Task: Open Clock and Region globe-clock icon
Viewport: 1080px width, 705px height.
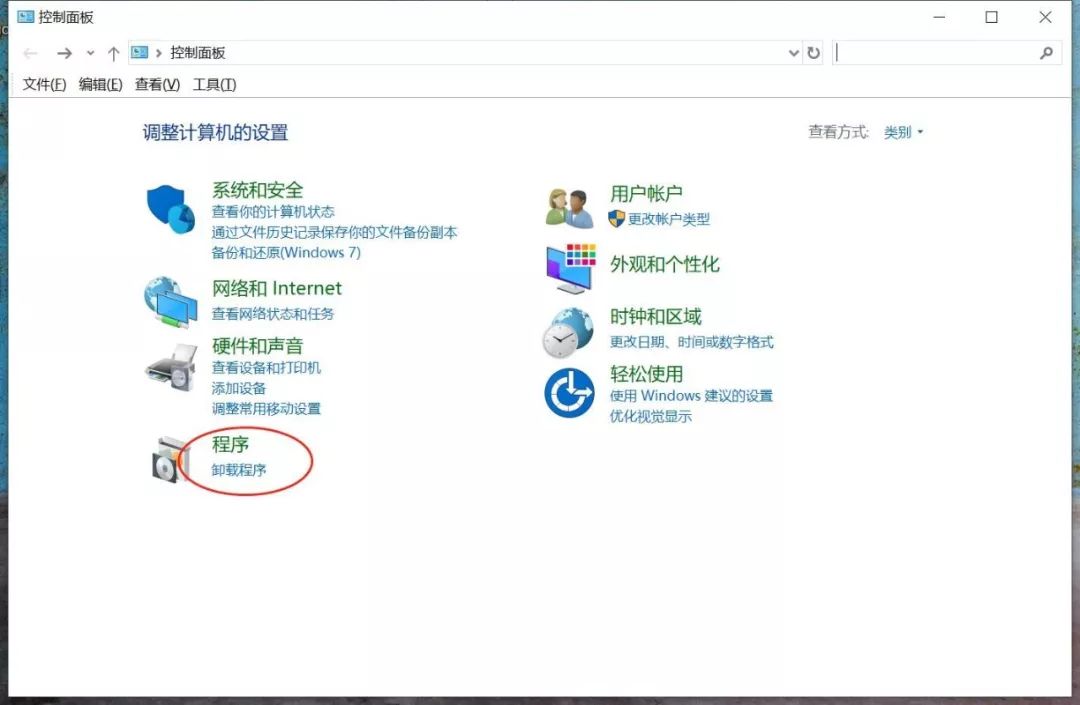Action: (x=568, y=333)
